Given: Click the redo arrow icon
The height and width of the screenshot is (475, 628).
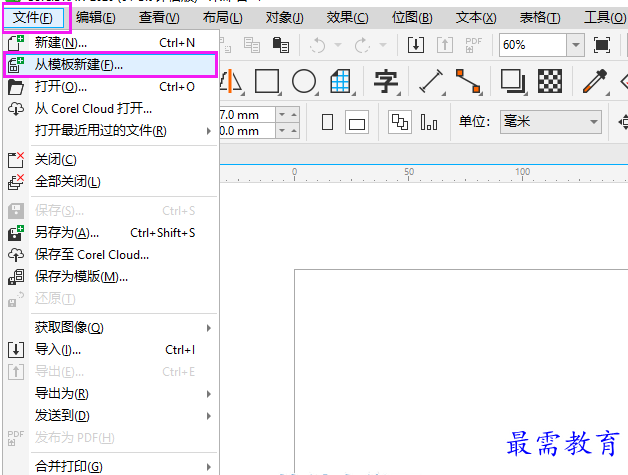Looking at the screenshot, I should click(362, 45).
